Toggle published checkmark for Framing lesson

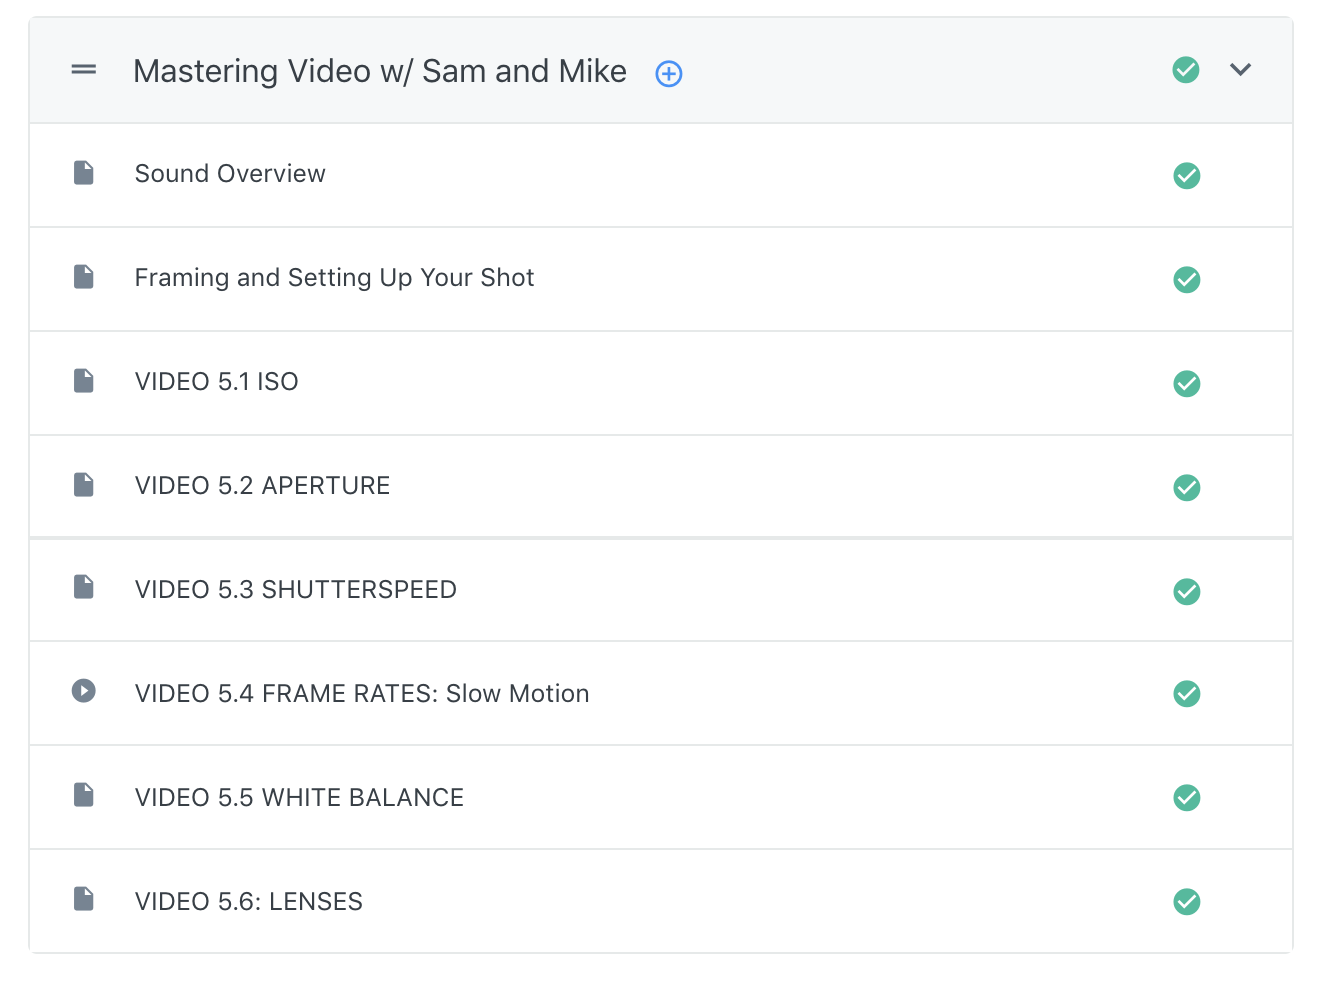click(x=1186, y=280)
